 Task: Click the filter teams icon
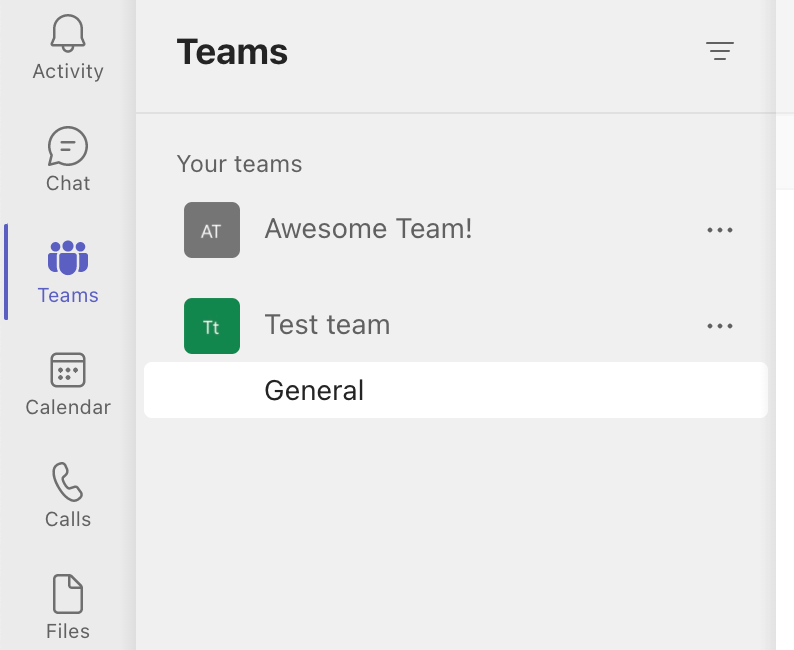click(x=720, y=51)
